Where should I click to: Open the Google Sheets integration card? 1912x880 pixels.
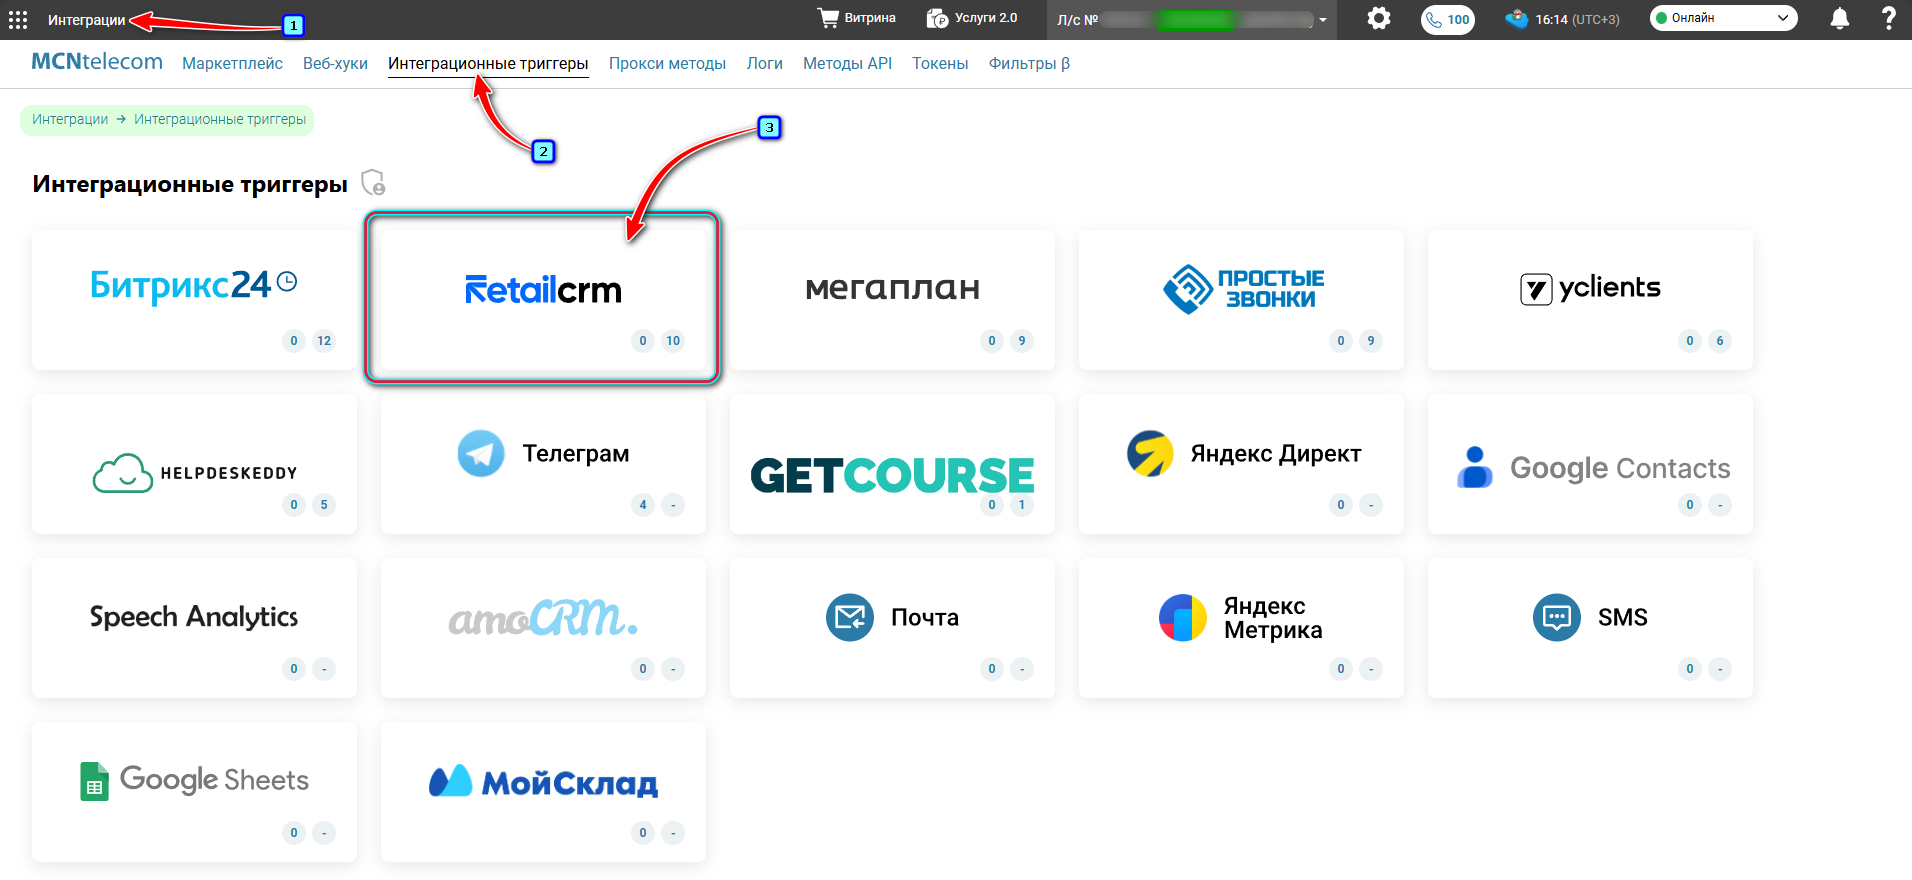tap(194, 792)
